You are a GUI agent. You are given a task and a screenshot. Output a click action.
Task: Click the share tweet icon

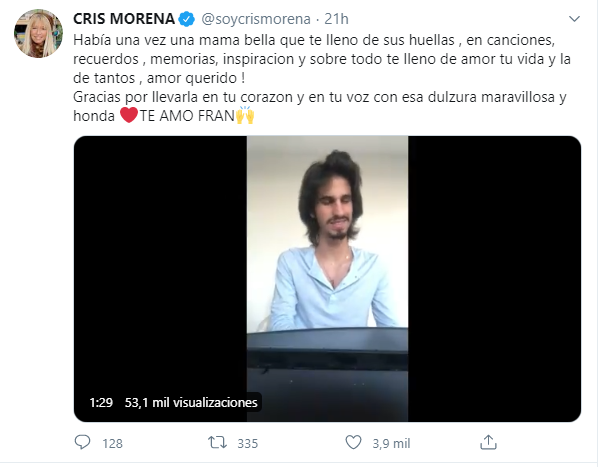[488, 442]
